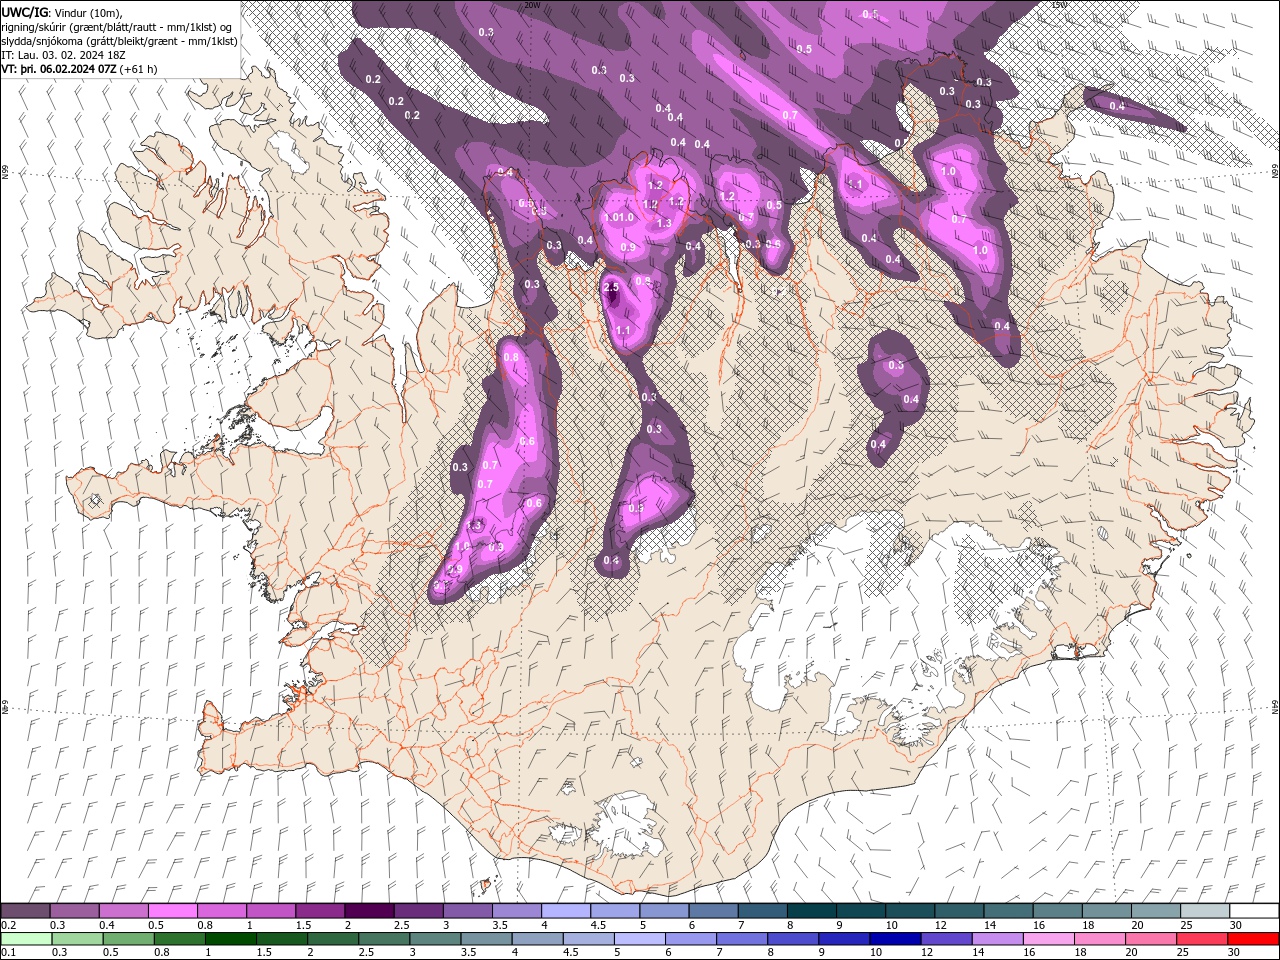Click the '30' label in the bottom legend row
The image size is (1280, 960).
1235,953
